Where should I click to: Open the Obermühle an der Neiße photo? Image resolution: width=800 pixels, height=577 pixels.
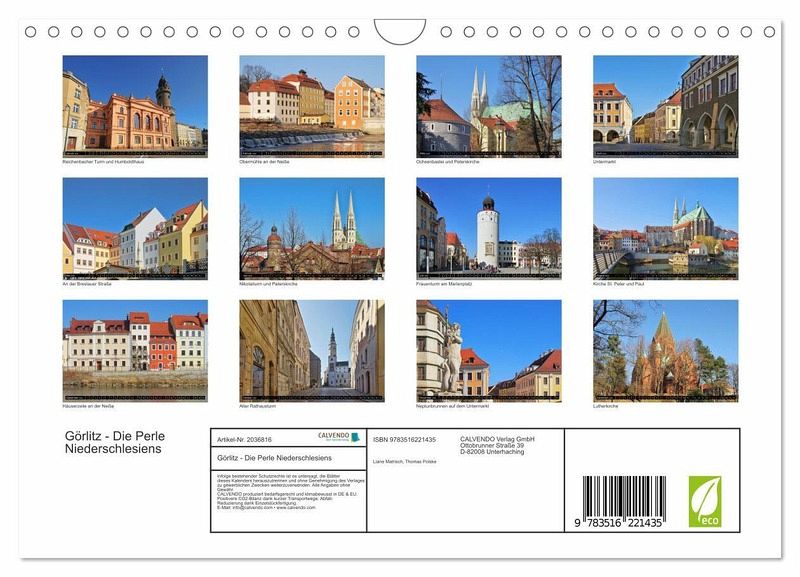pyautogui.click(x=312, y=106)
